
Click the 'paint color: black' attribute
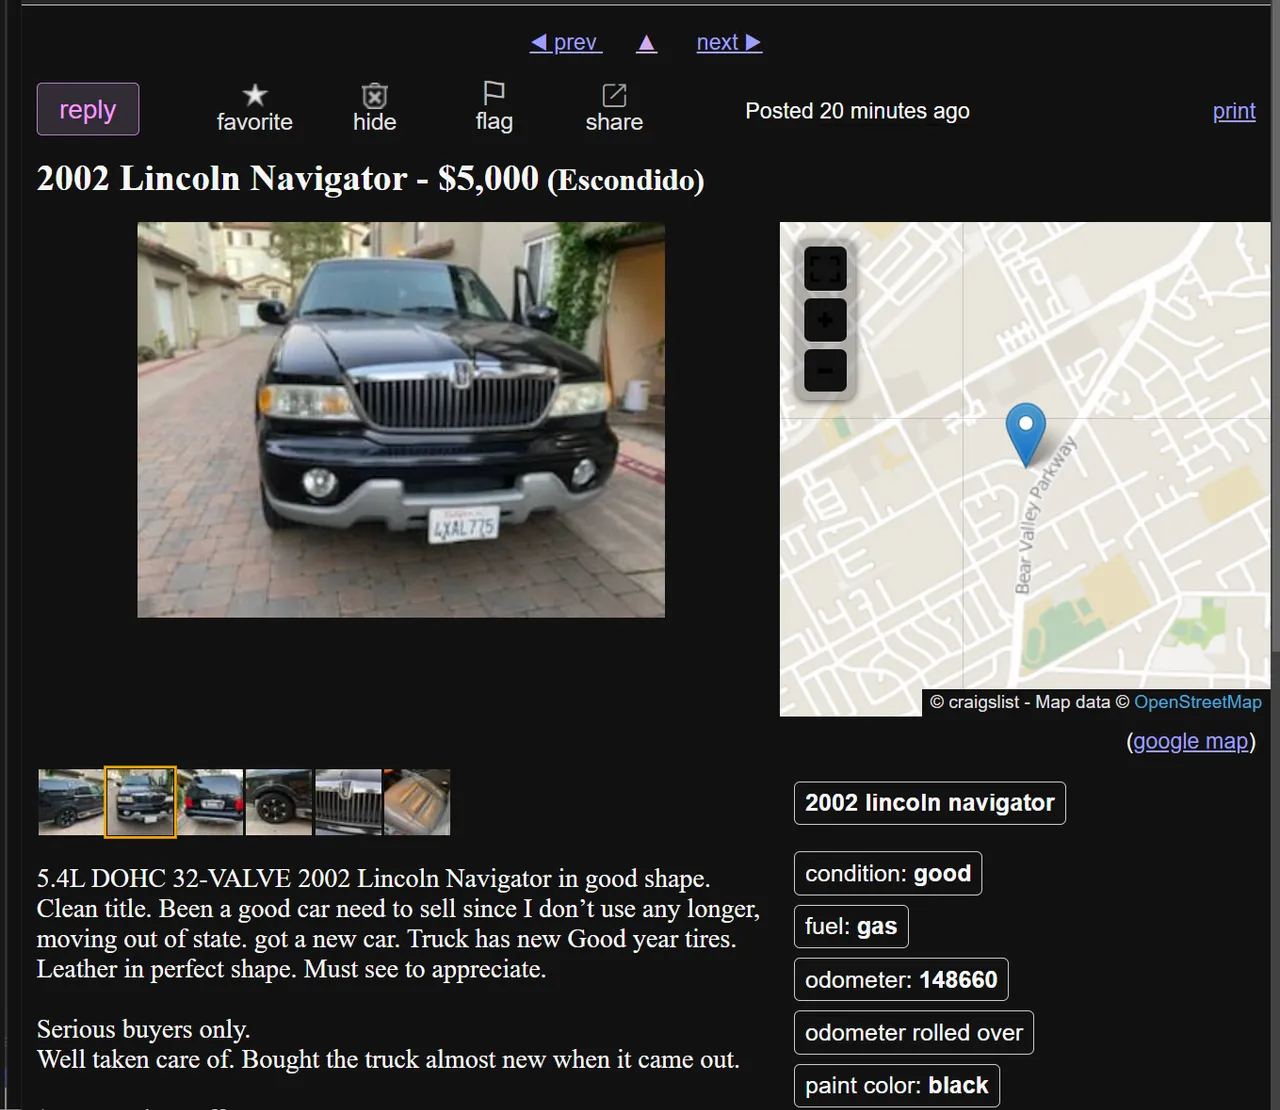point(897,1086)
